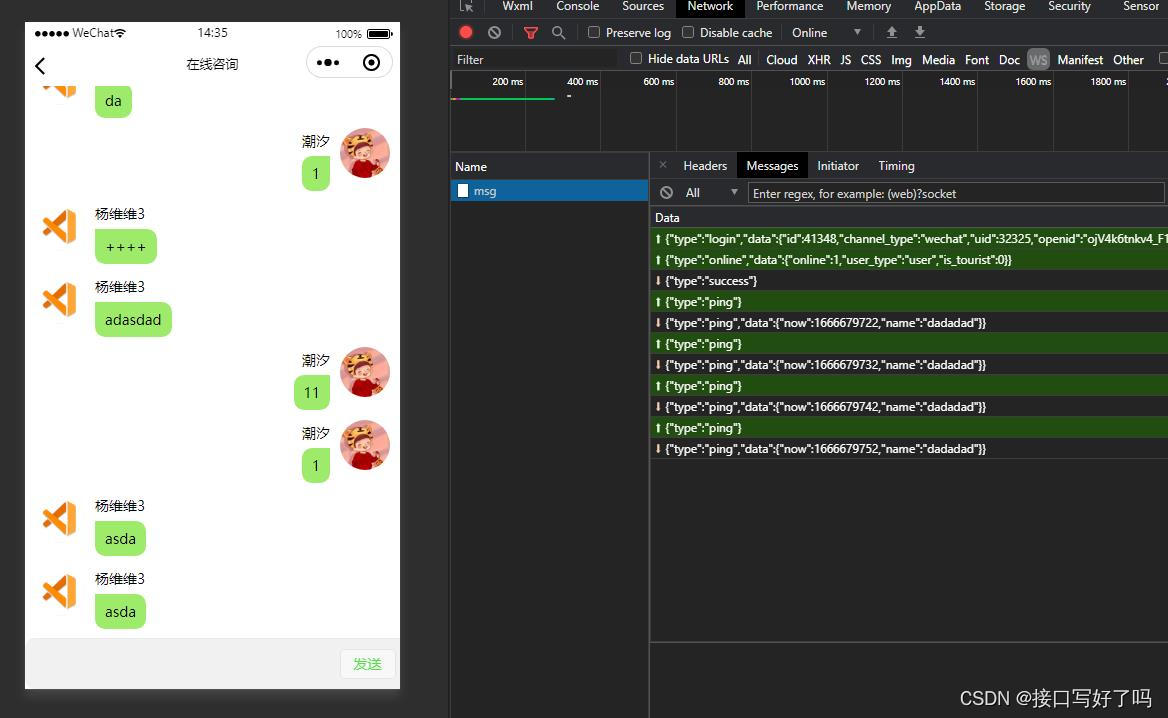Tap the green 发送 send button

(x=367, y=664)
